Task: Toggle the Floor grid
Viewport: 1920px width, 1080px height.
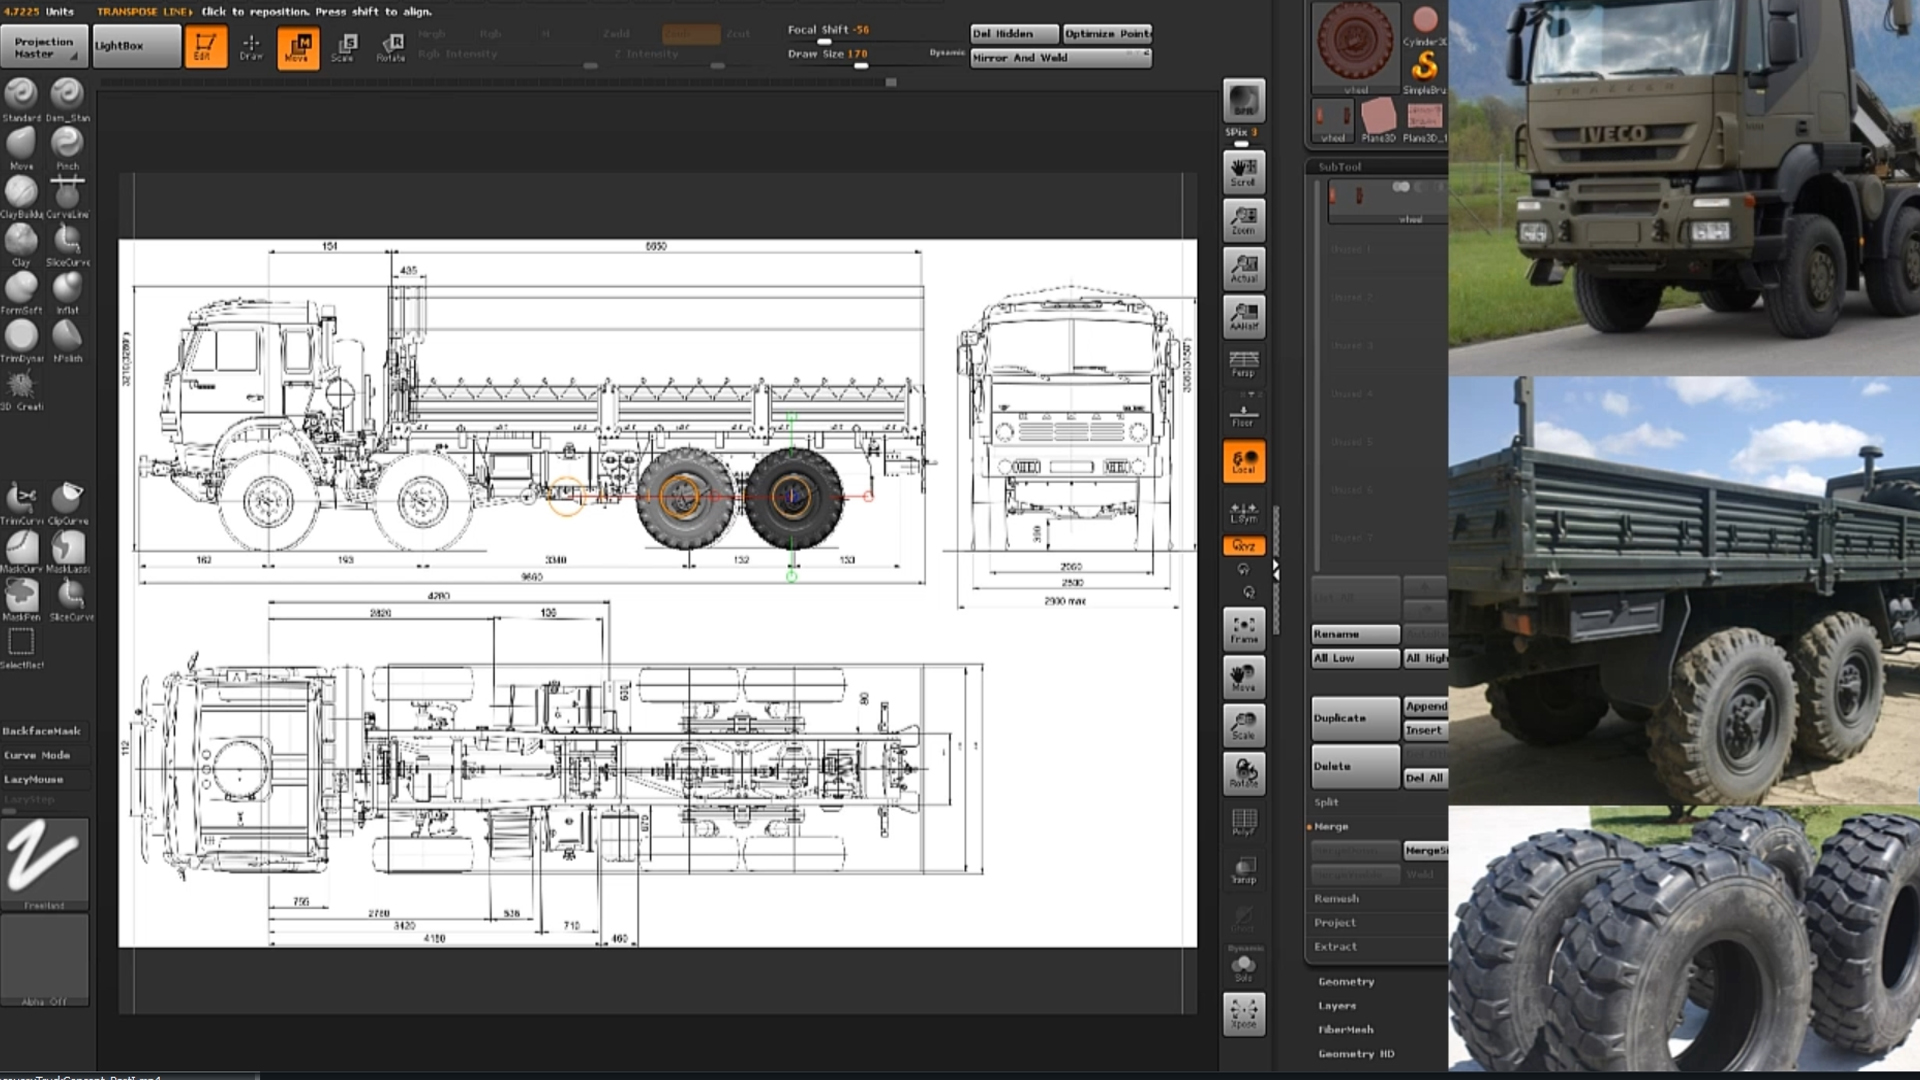Action: [x=1243, y=414]
